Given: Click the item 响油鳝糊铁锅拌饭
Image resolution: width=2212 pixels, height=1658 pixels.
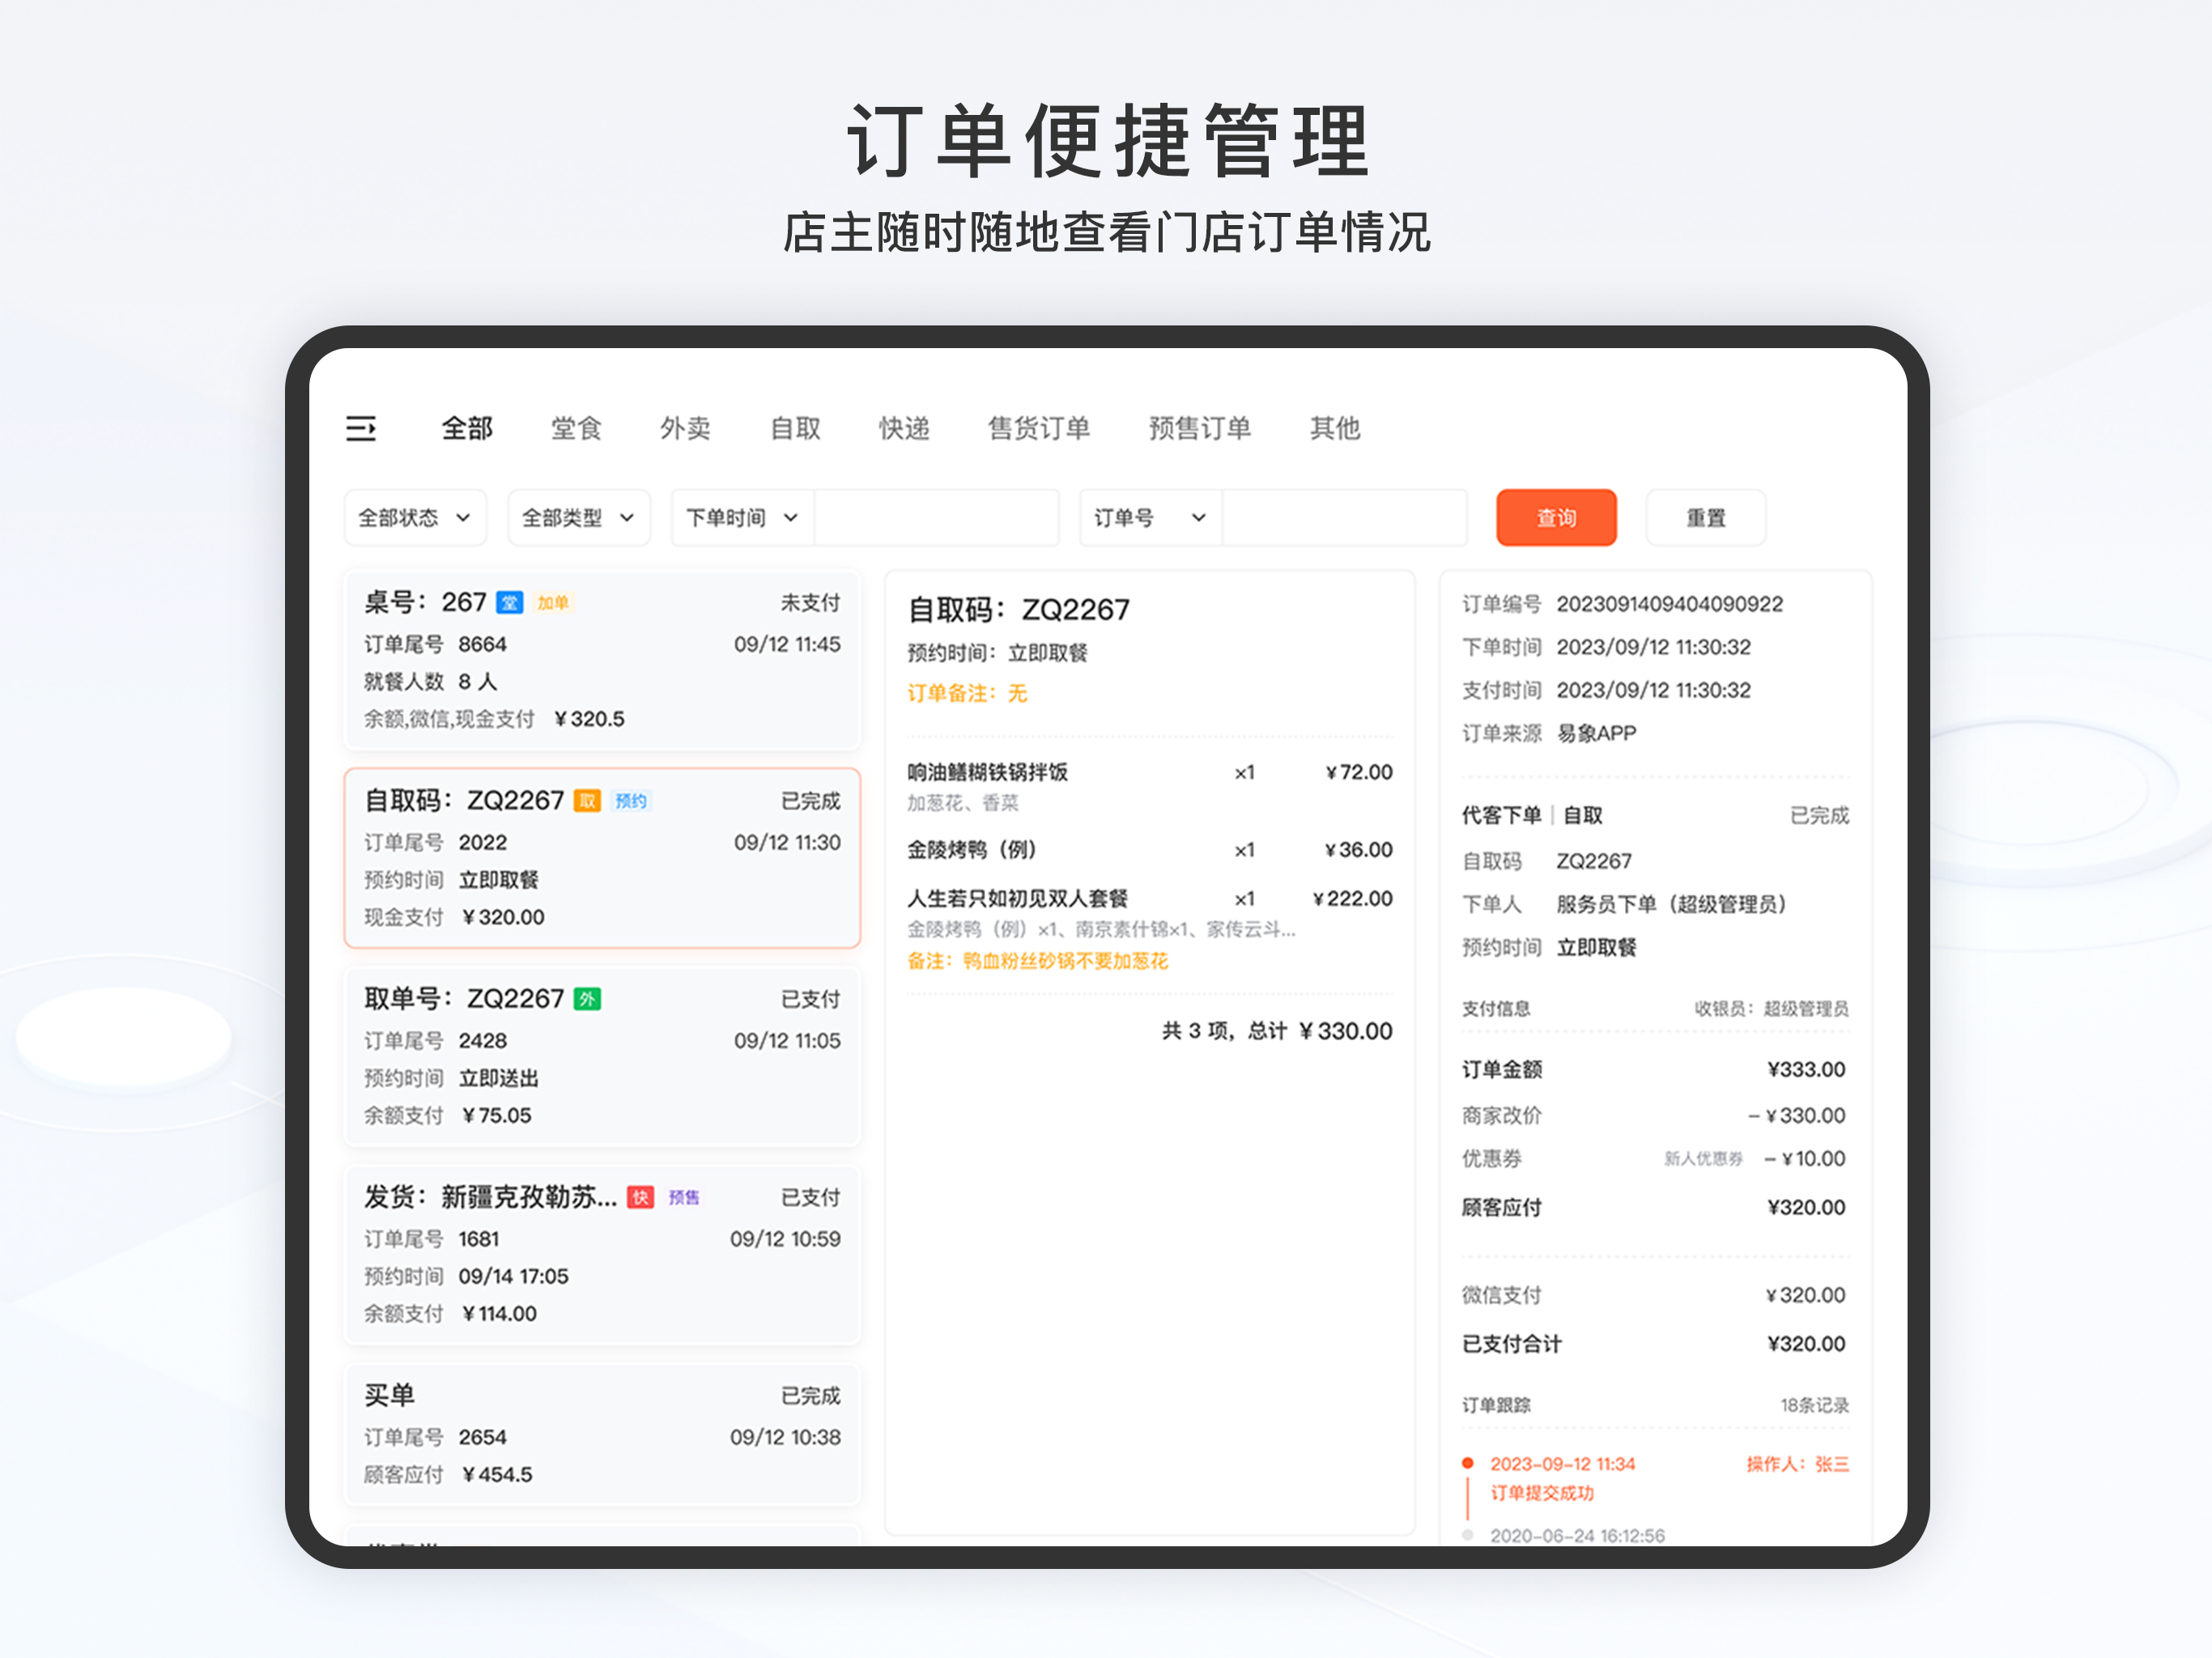Looking at the screenshot, I should (x=987, y=772).
